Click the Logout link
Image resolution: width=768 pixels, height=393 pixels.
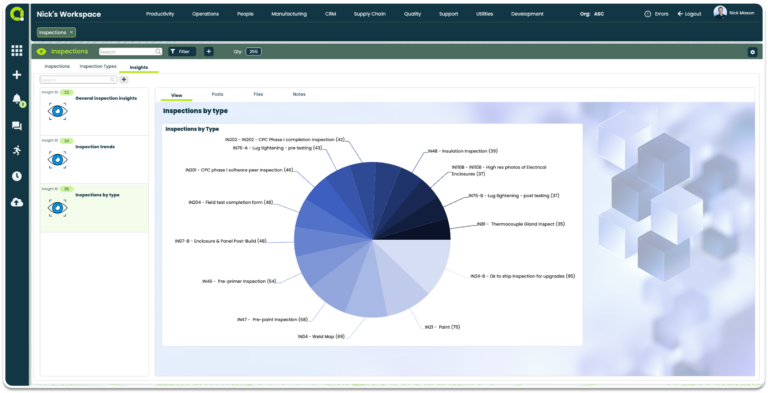689,14
